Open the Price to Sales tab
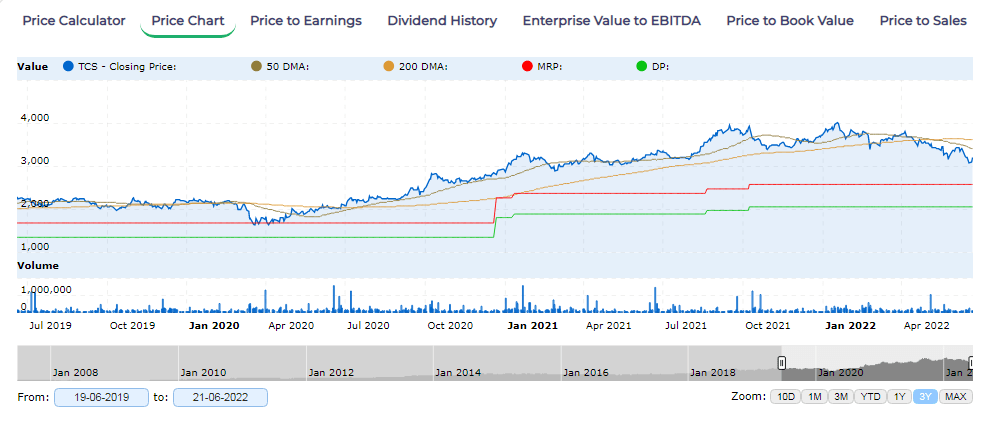Screen dimensions: 983x431 [923, 21]
